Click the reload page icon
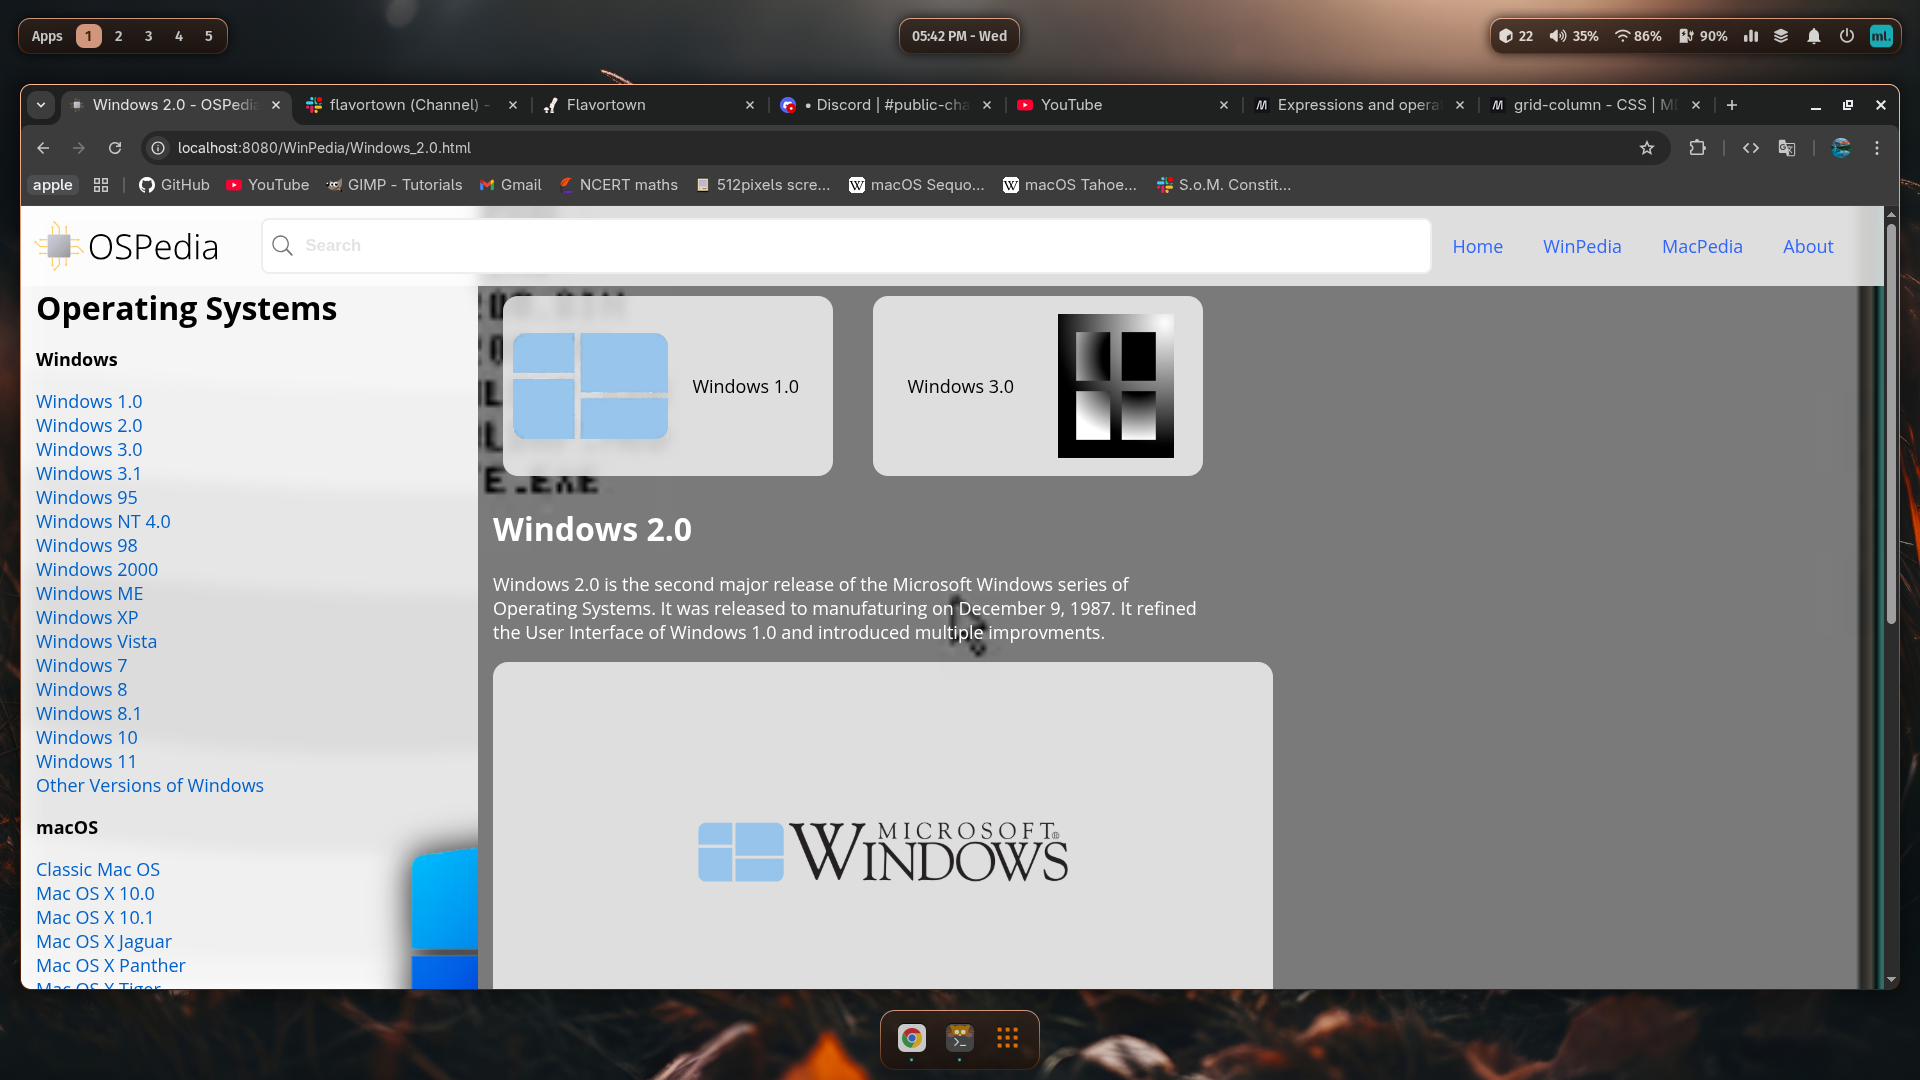The height and width of the screenshot is (1080, 1920). [115, 148]
